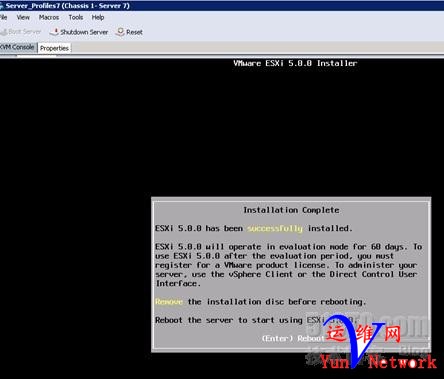Click the (Enter) Reboot prompt
The width and height of the screenshot is (444, 379).
293,338
